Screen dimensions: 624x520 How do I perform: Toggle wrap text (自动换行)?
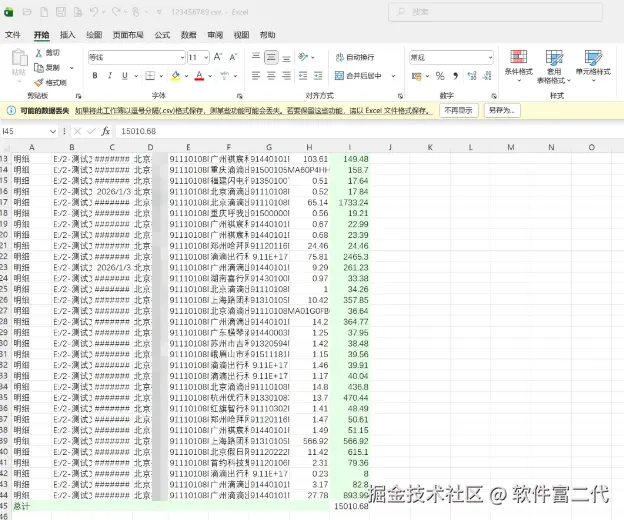point(355,57)
